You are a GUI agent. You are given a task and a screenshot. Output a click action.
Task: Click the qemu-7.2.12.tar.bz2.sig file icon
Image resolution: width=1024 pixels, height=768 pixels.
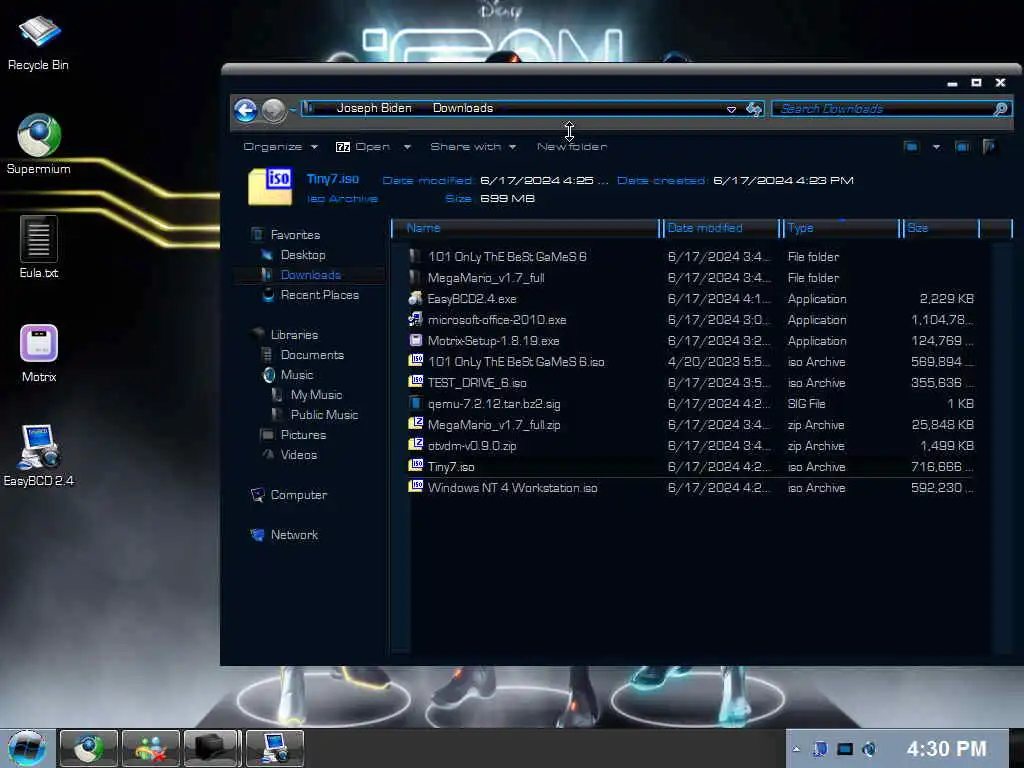[415, 403]
